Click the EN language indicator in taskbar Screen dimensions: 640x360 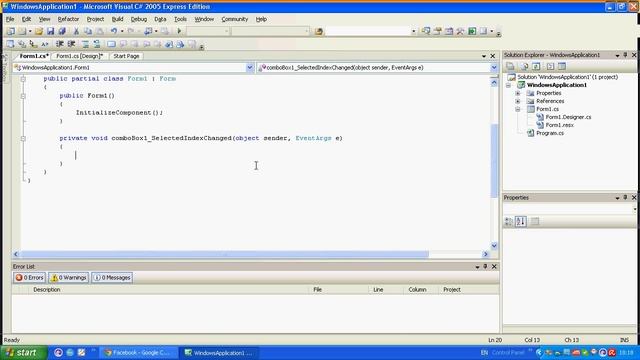[484, 353]
